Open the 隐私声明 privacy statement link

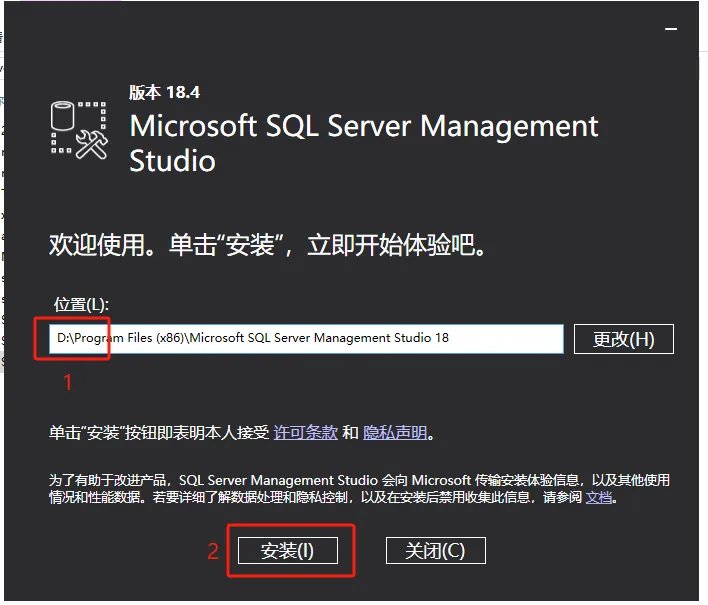tap(395, 433)
